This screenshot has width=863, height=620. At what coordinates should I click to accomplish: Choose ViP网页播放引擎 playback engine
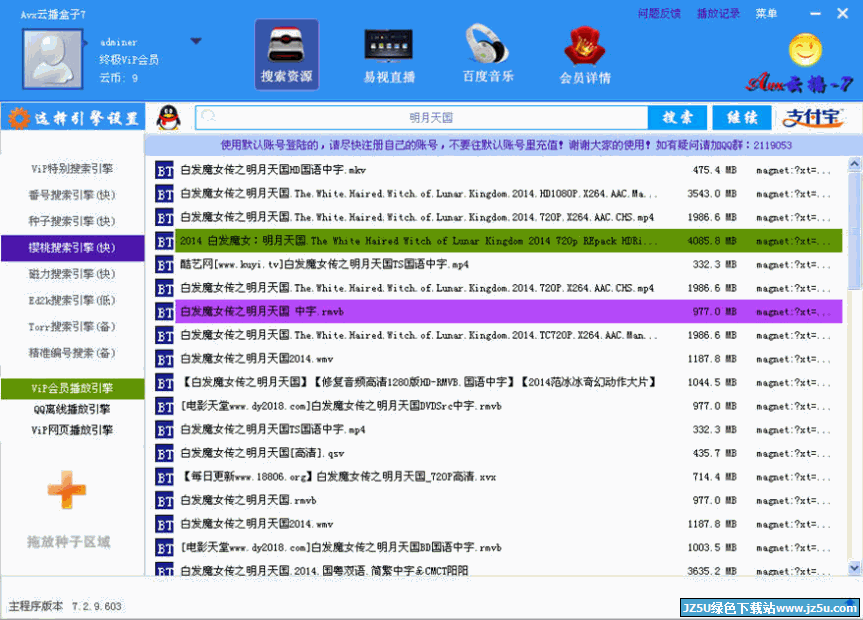(x=72, y=430)
